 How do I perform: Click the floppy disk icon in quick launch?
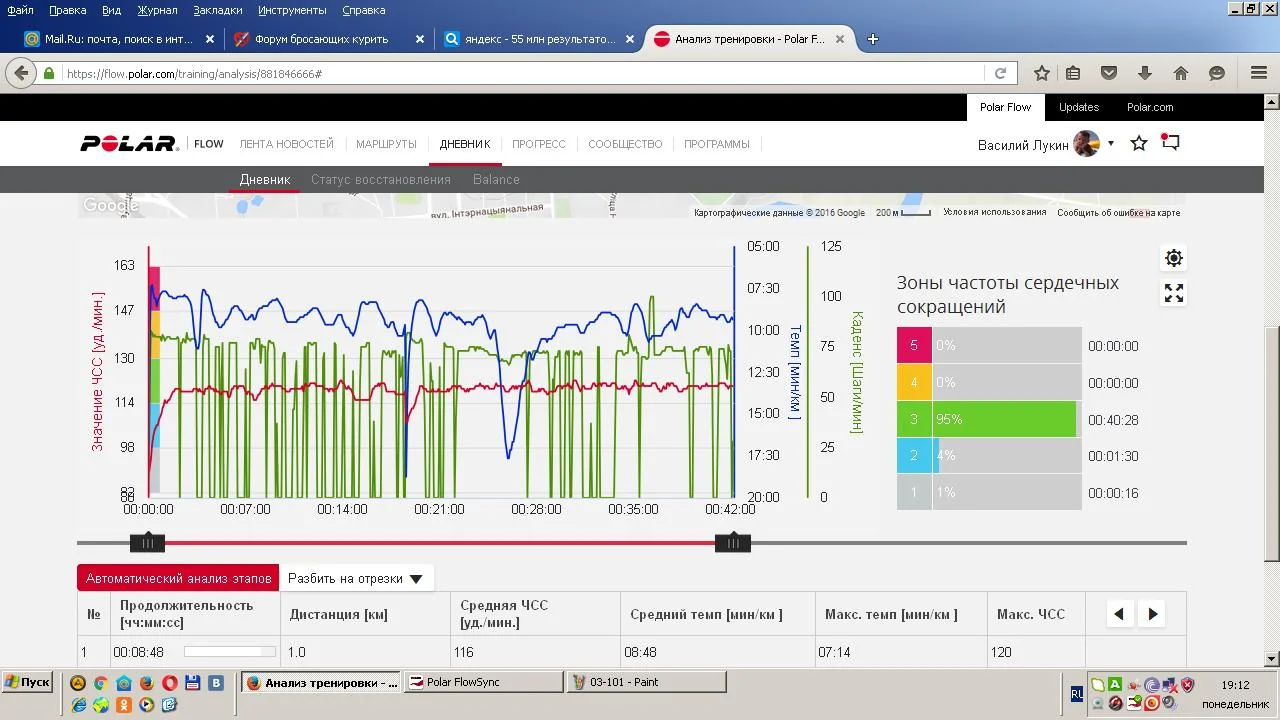193,683
